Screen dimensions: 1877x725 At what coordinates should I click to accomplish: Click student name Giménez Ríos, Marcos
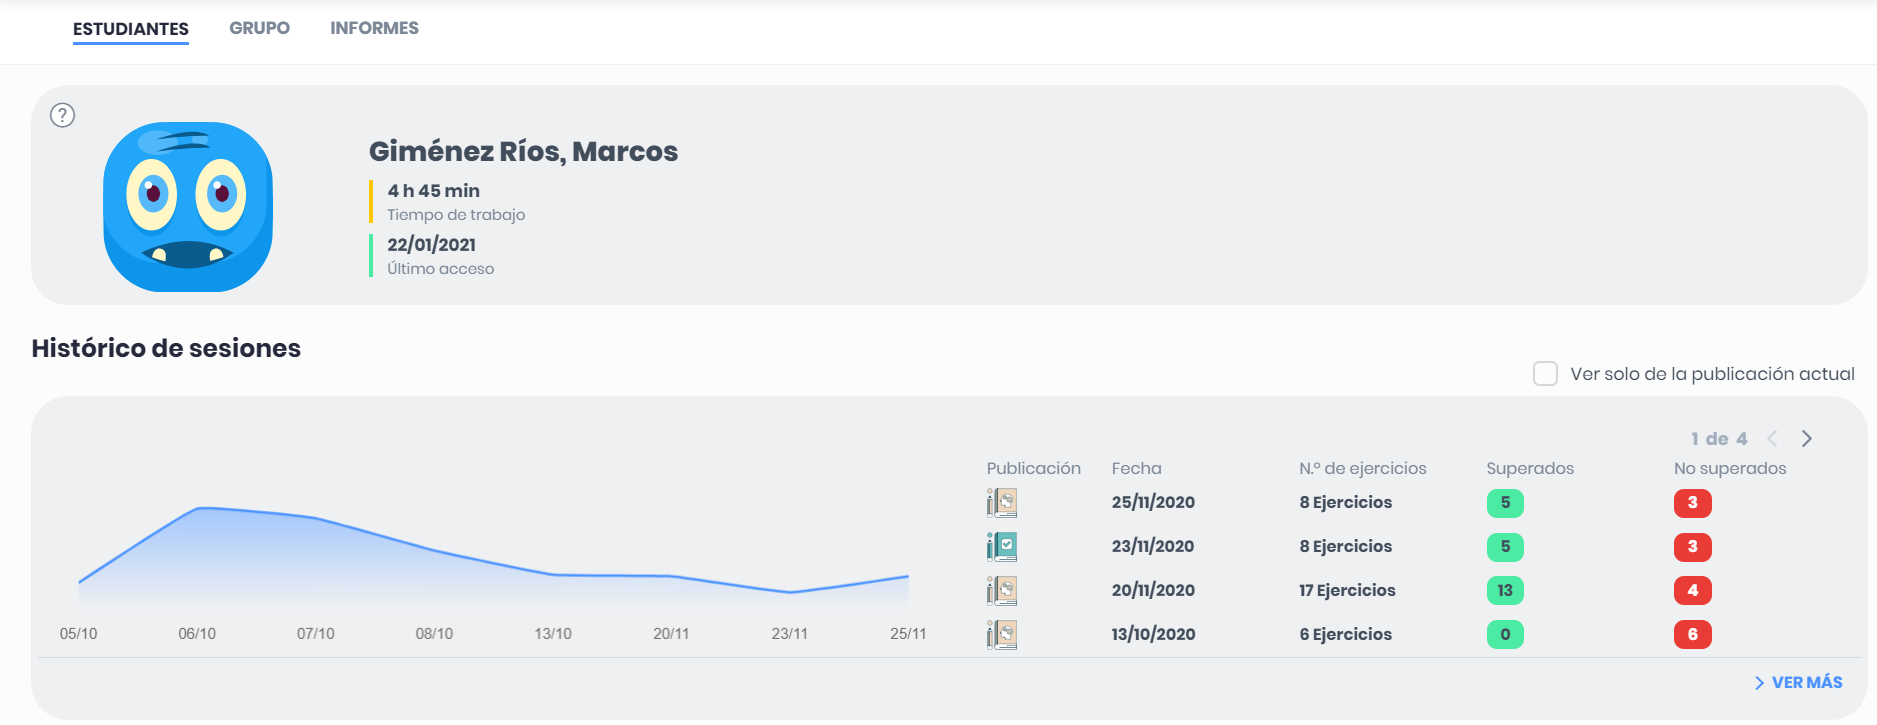pos(523,151)
